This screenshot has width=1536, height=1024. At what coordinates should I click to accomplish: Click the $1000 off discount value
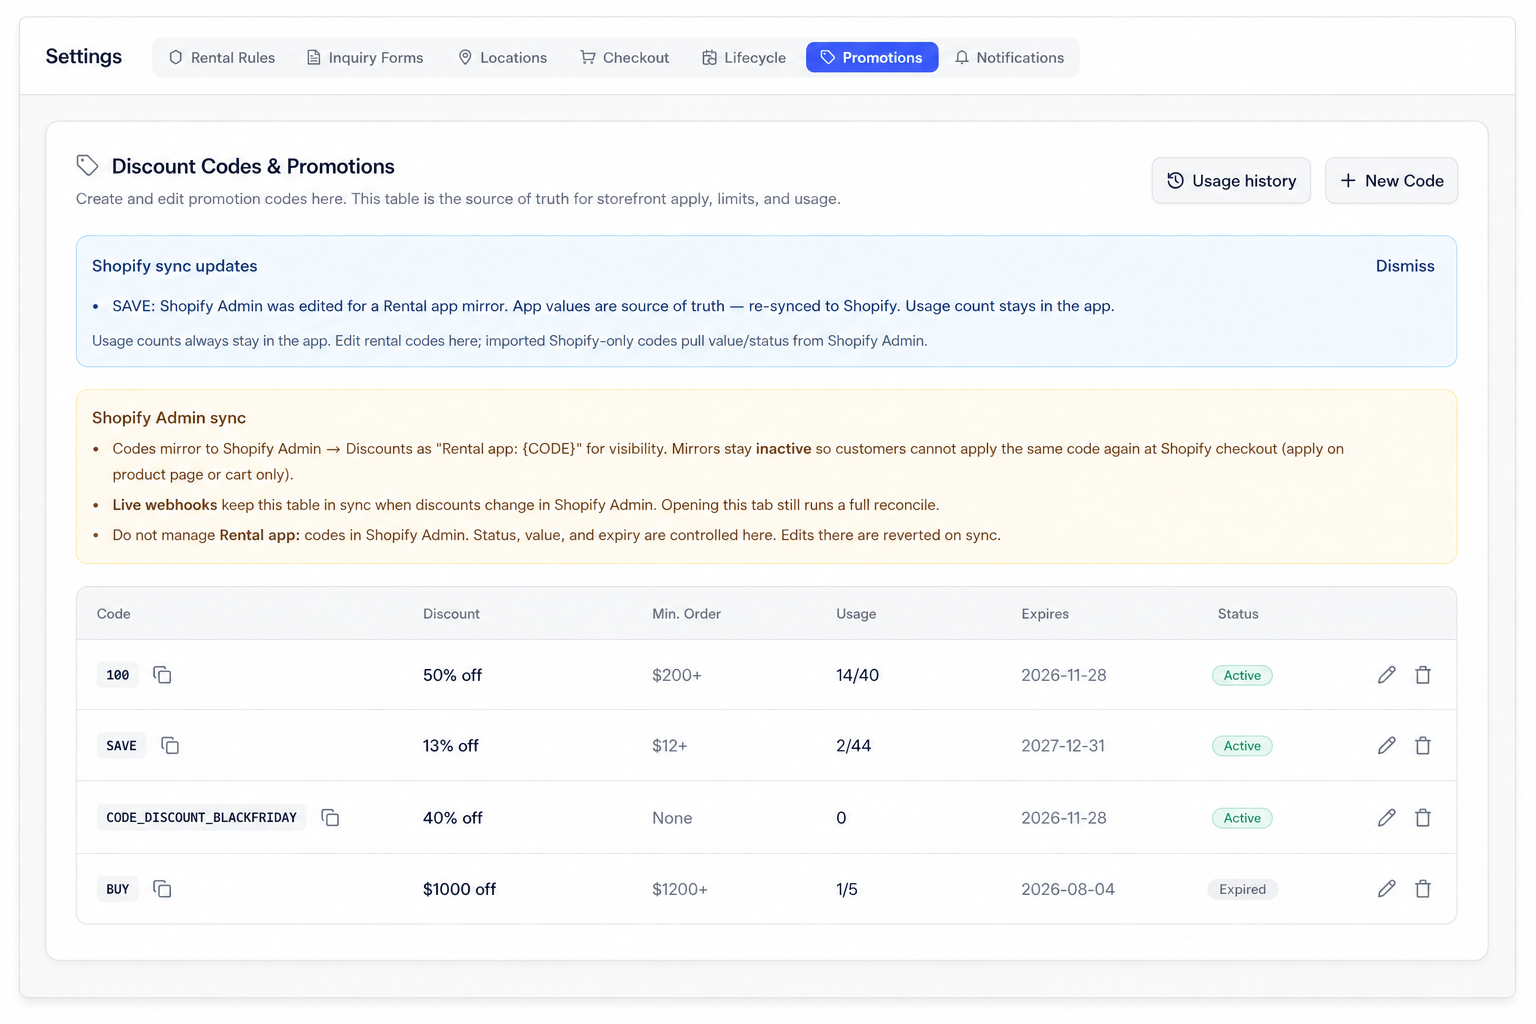[x=459, y=889]
